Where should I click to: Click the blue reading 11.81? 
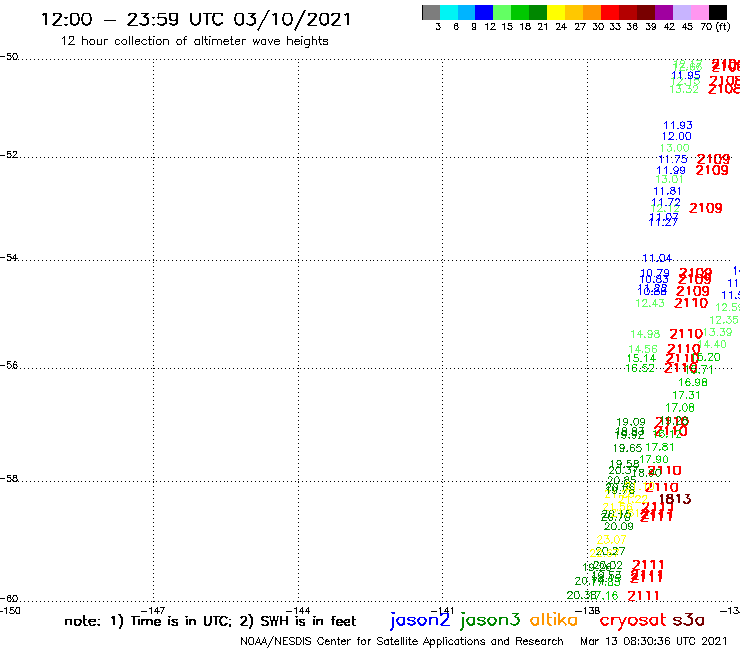click(x=667, y=191)
